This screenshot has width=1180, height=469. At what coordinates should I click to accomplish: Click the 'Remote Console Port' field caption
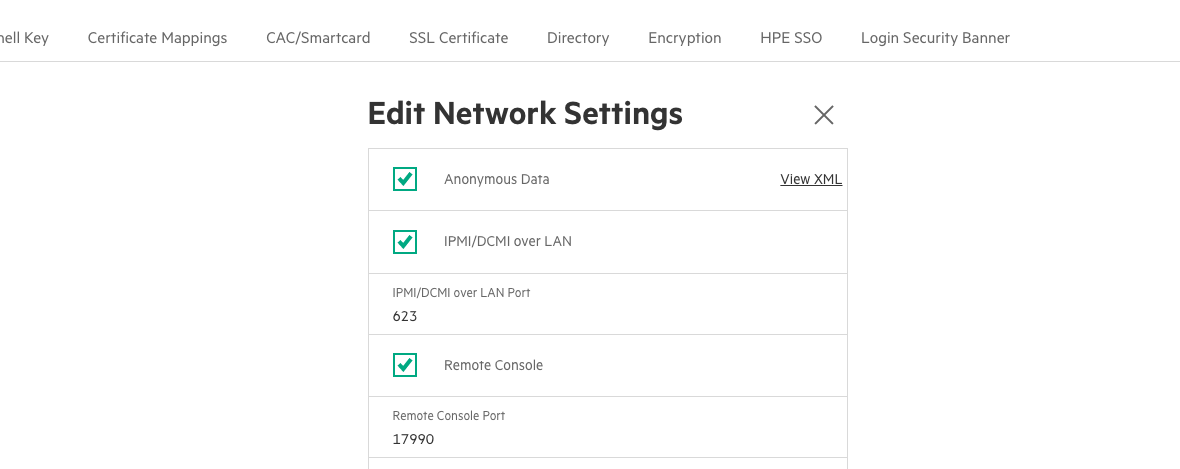(x=448, y=415)
